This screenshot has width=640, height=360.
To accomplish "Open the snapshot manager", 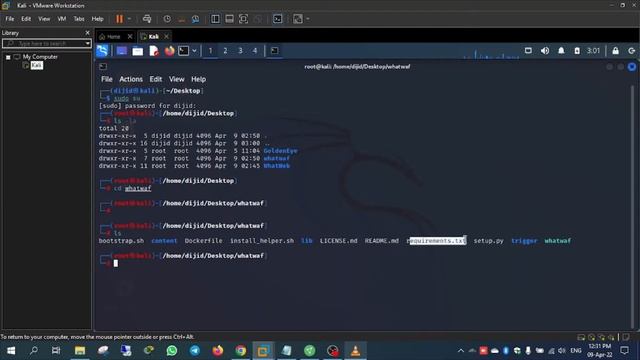I will click(196, 19).
